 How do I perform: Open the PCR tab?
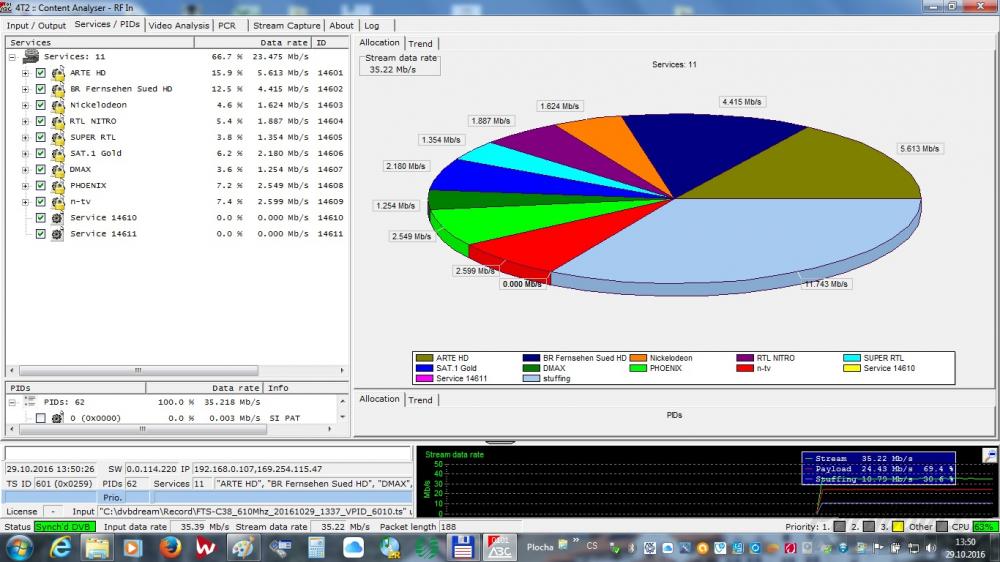point(227,26)
